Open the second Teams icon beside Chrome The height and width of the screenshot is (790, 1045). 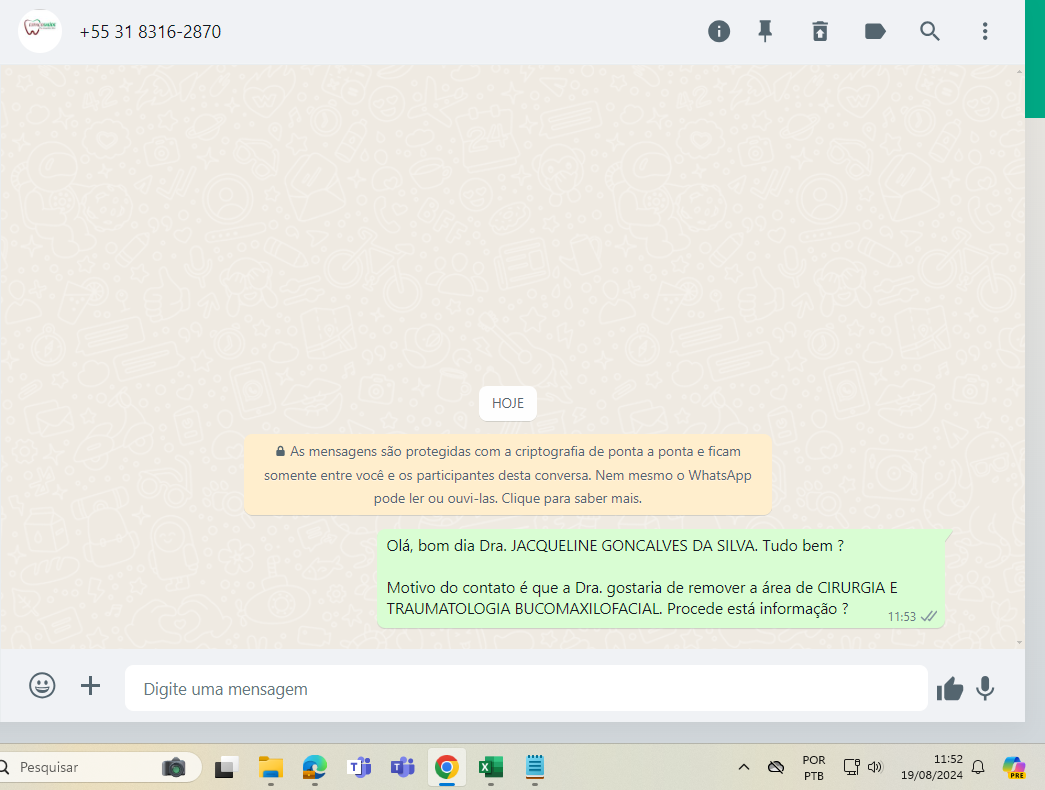403,767
